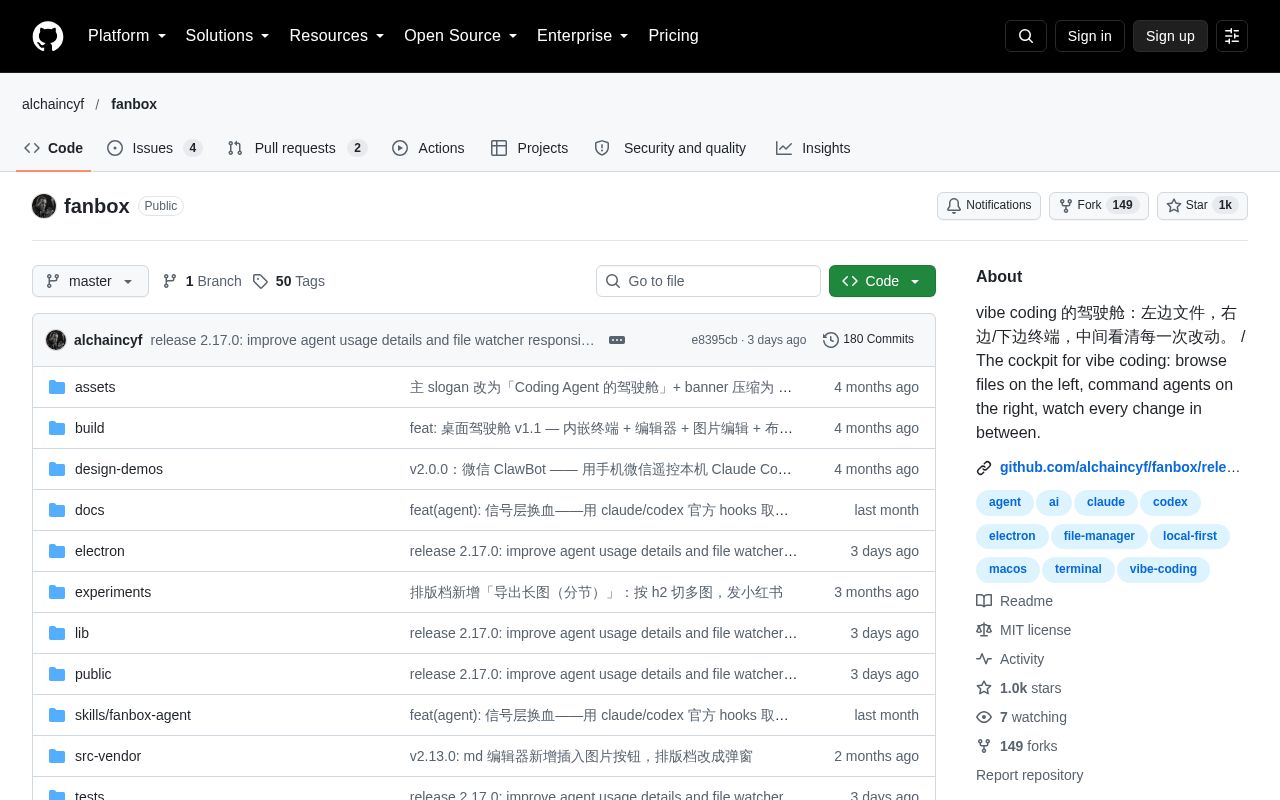This screenshot has height=800, width=1280.
Task: Open the search magnifier icon
Action: pyautogui.click(x=1026, y=36)
